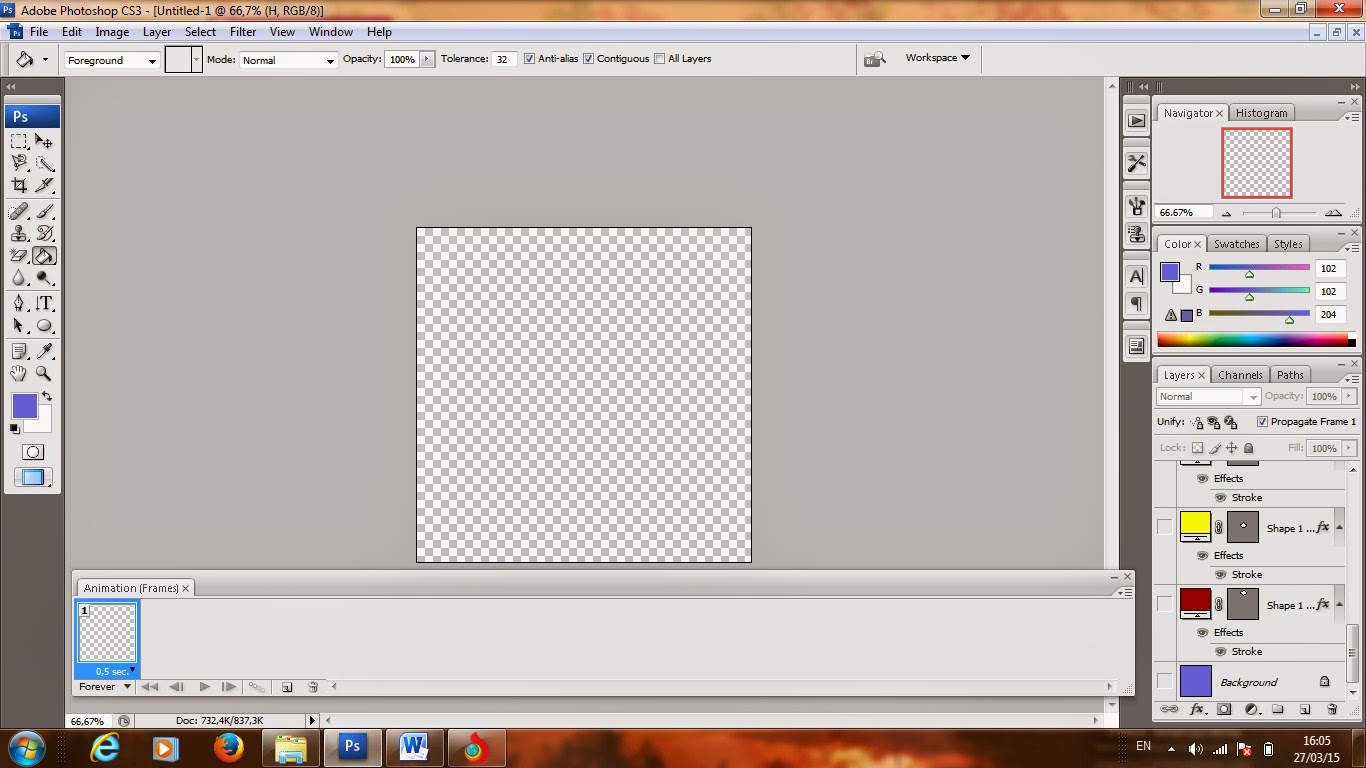1366x768 pixels.
Task: Create a new group folder in Layers
Action: point(1278,709)
